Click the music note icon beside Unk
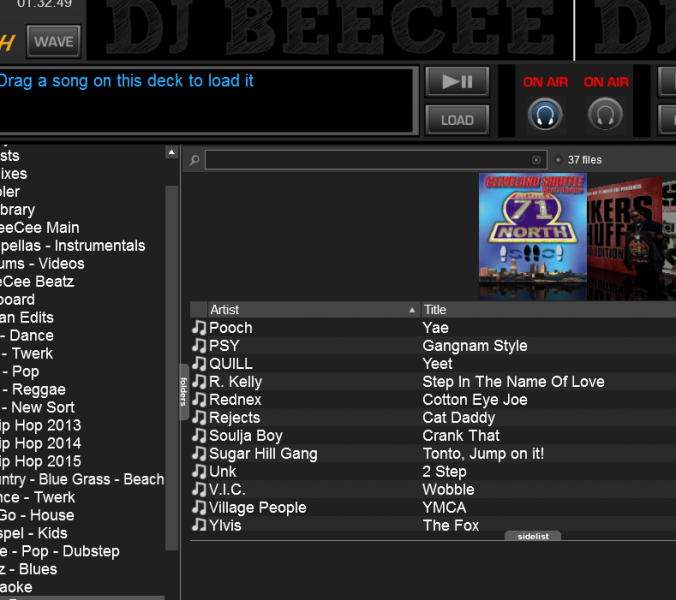 point(199,471)
